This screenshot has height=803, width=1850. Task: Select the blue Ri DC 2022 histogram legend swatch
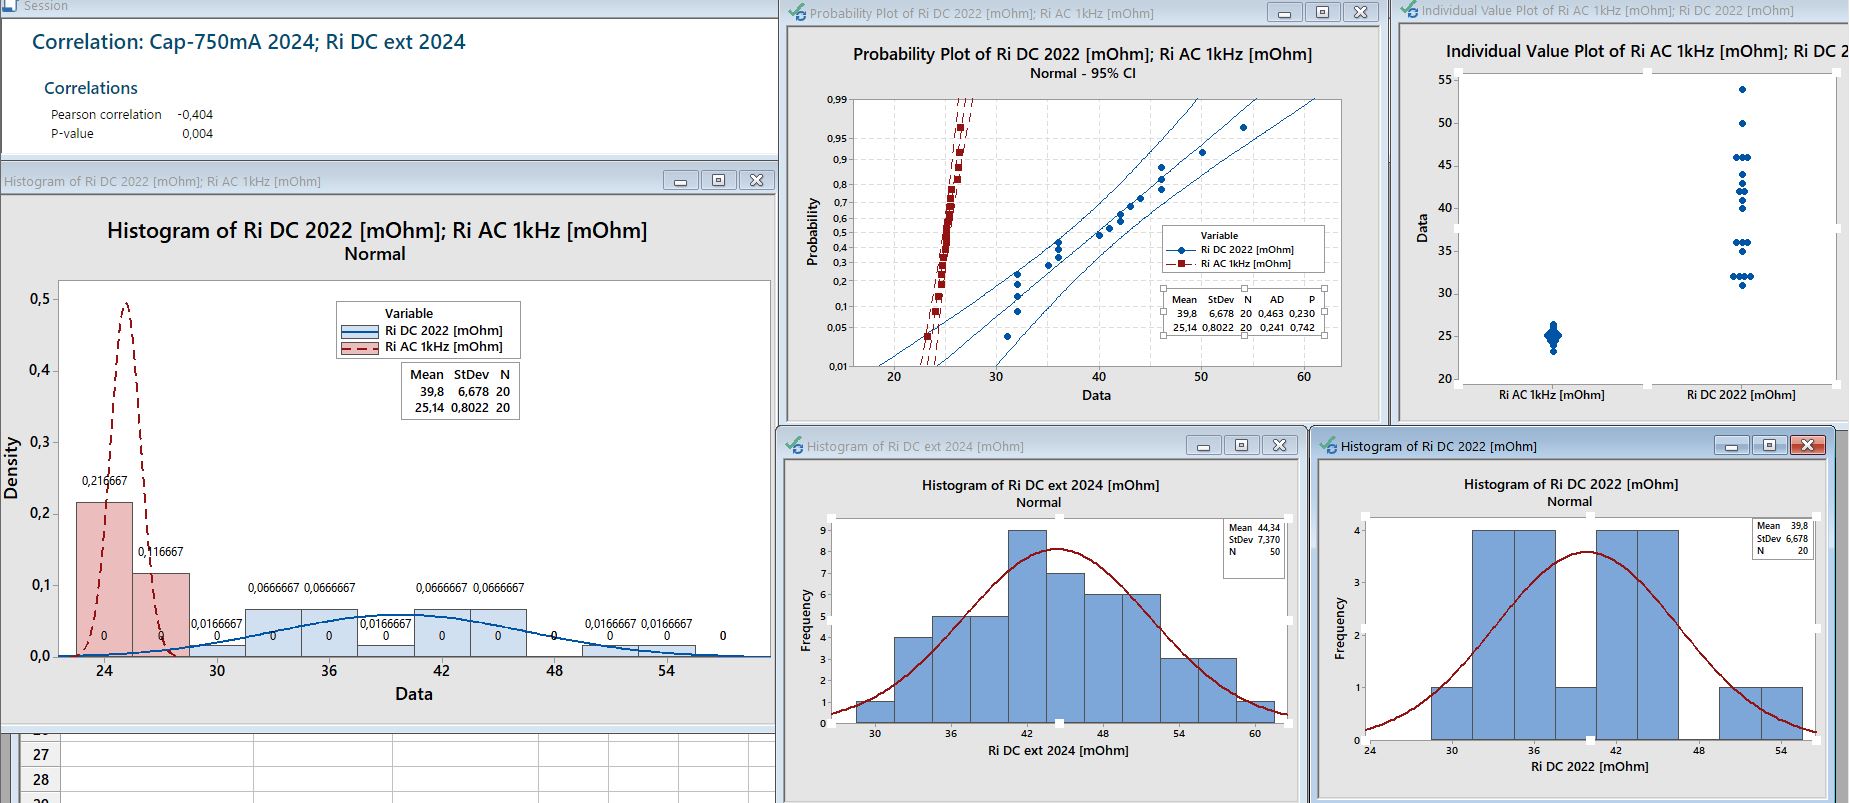(x=359, y=331)
